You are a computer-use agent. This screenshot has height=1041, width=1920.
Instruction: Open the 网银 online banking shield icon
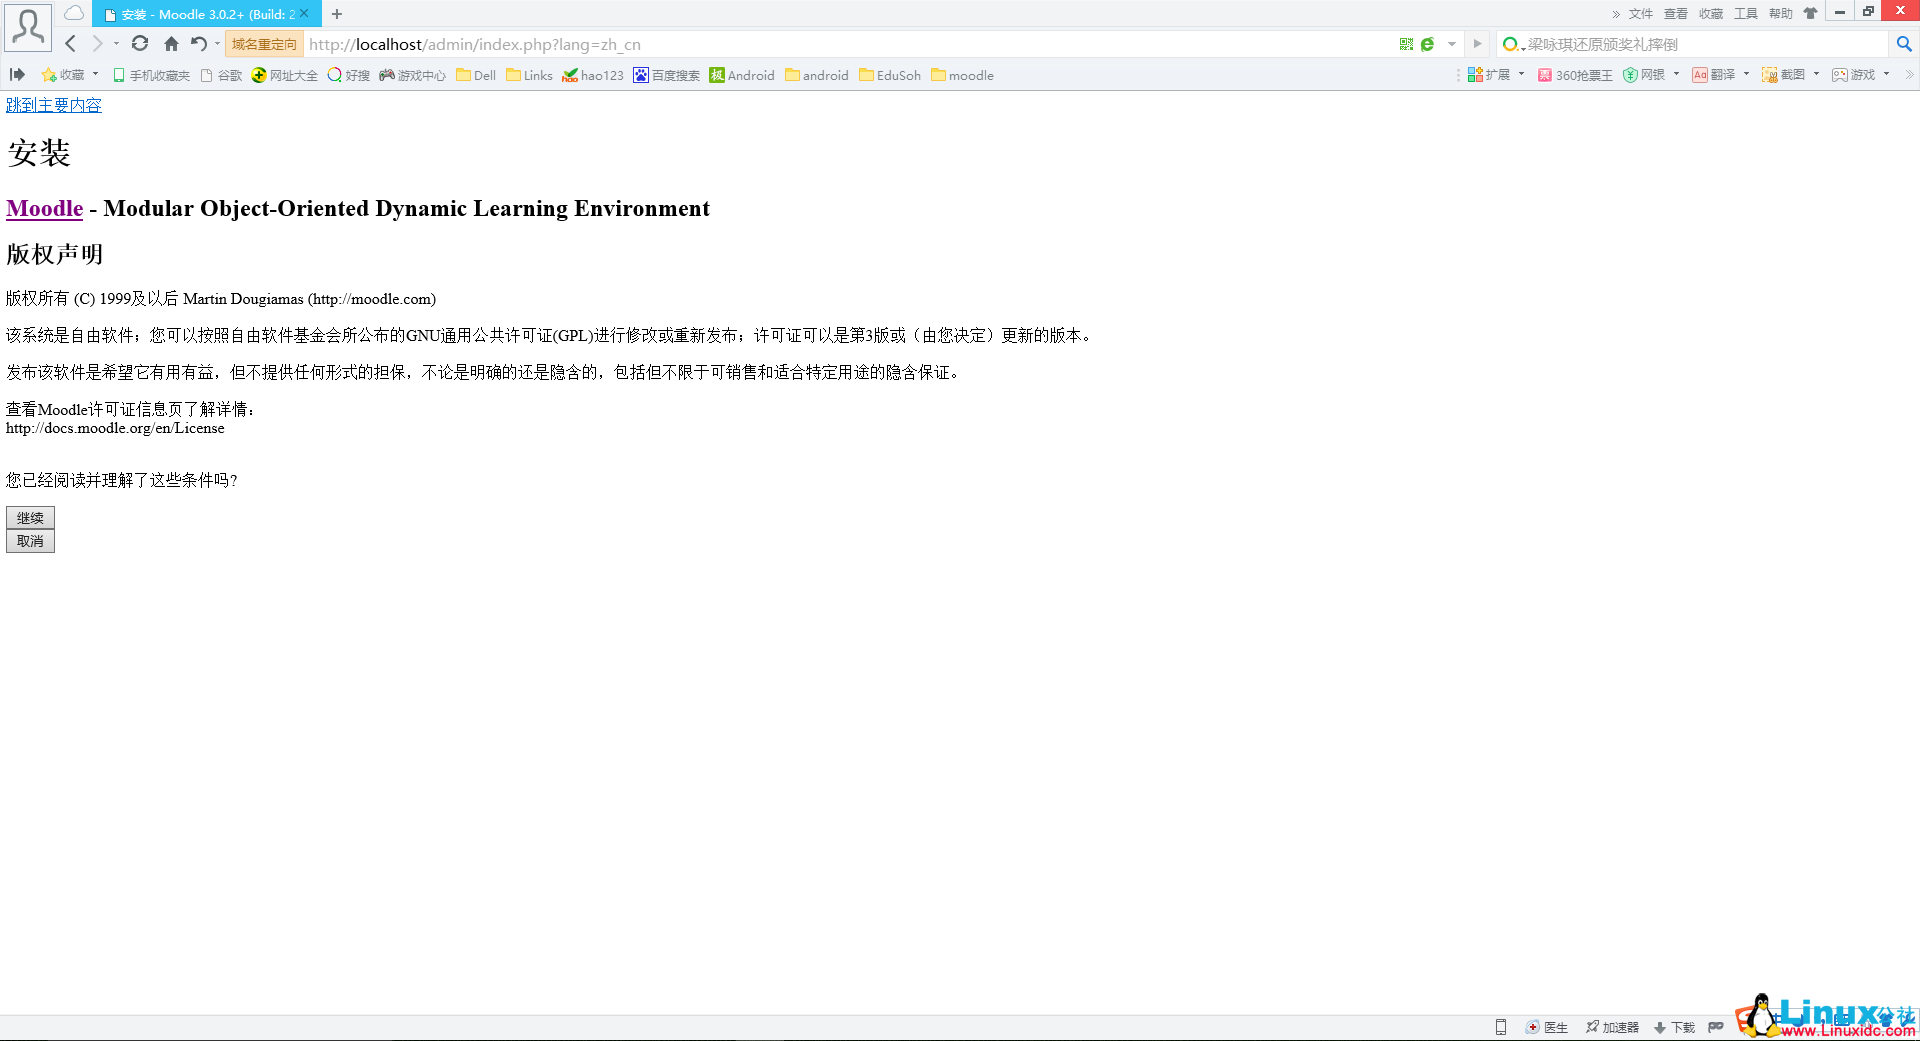[x=1631, y=75]
